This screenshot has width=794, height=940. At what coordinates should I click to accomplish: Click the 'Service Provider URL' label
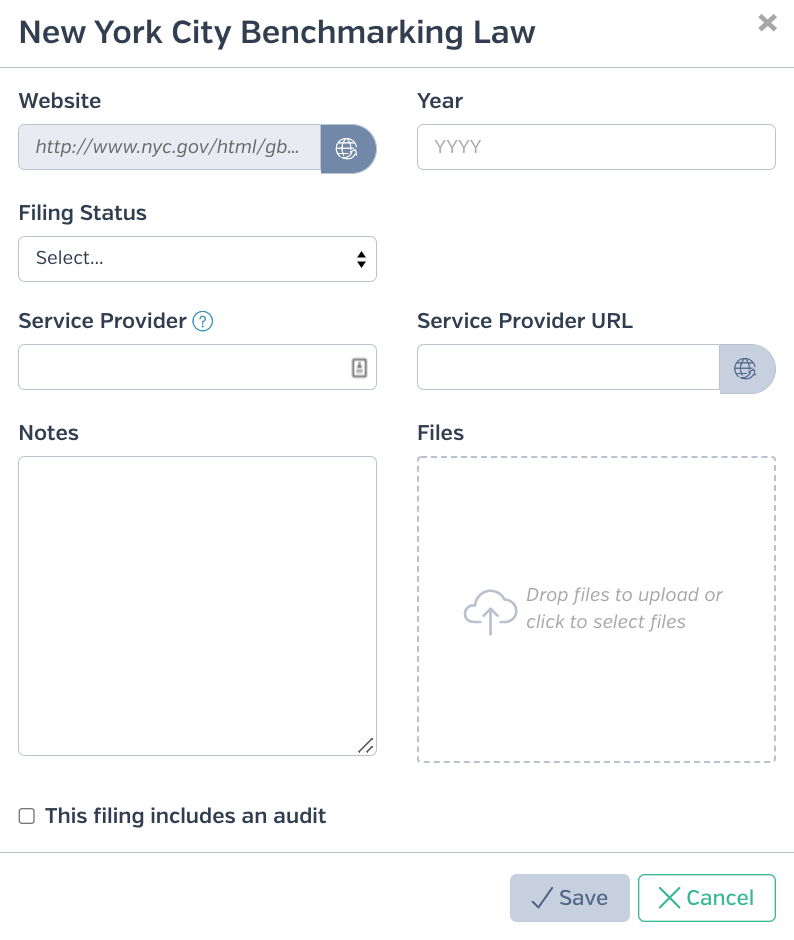point(525,321)
